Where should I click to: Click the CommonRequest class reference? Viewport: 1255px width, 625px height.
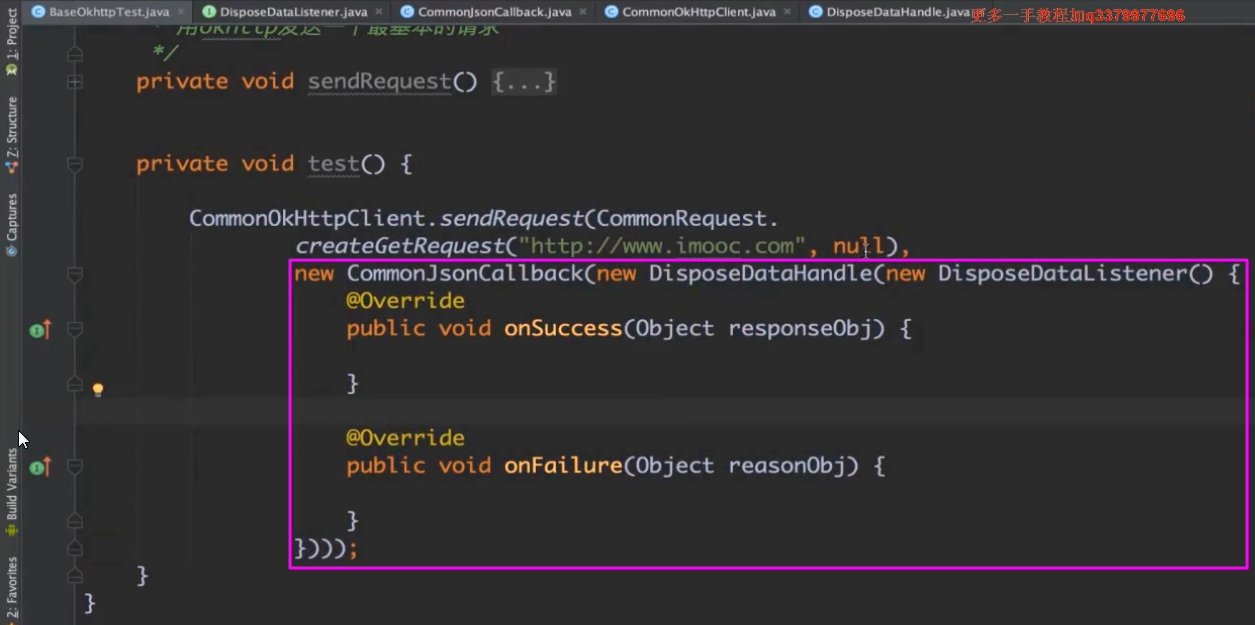[x=683, y=218]
